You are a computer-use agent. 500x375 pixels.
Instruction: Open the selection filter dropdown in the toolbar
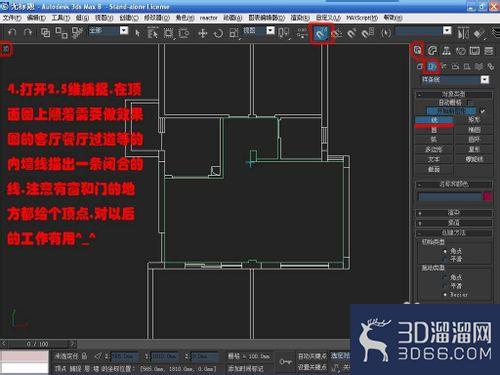124,31
